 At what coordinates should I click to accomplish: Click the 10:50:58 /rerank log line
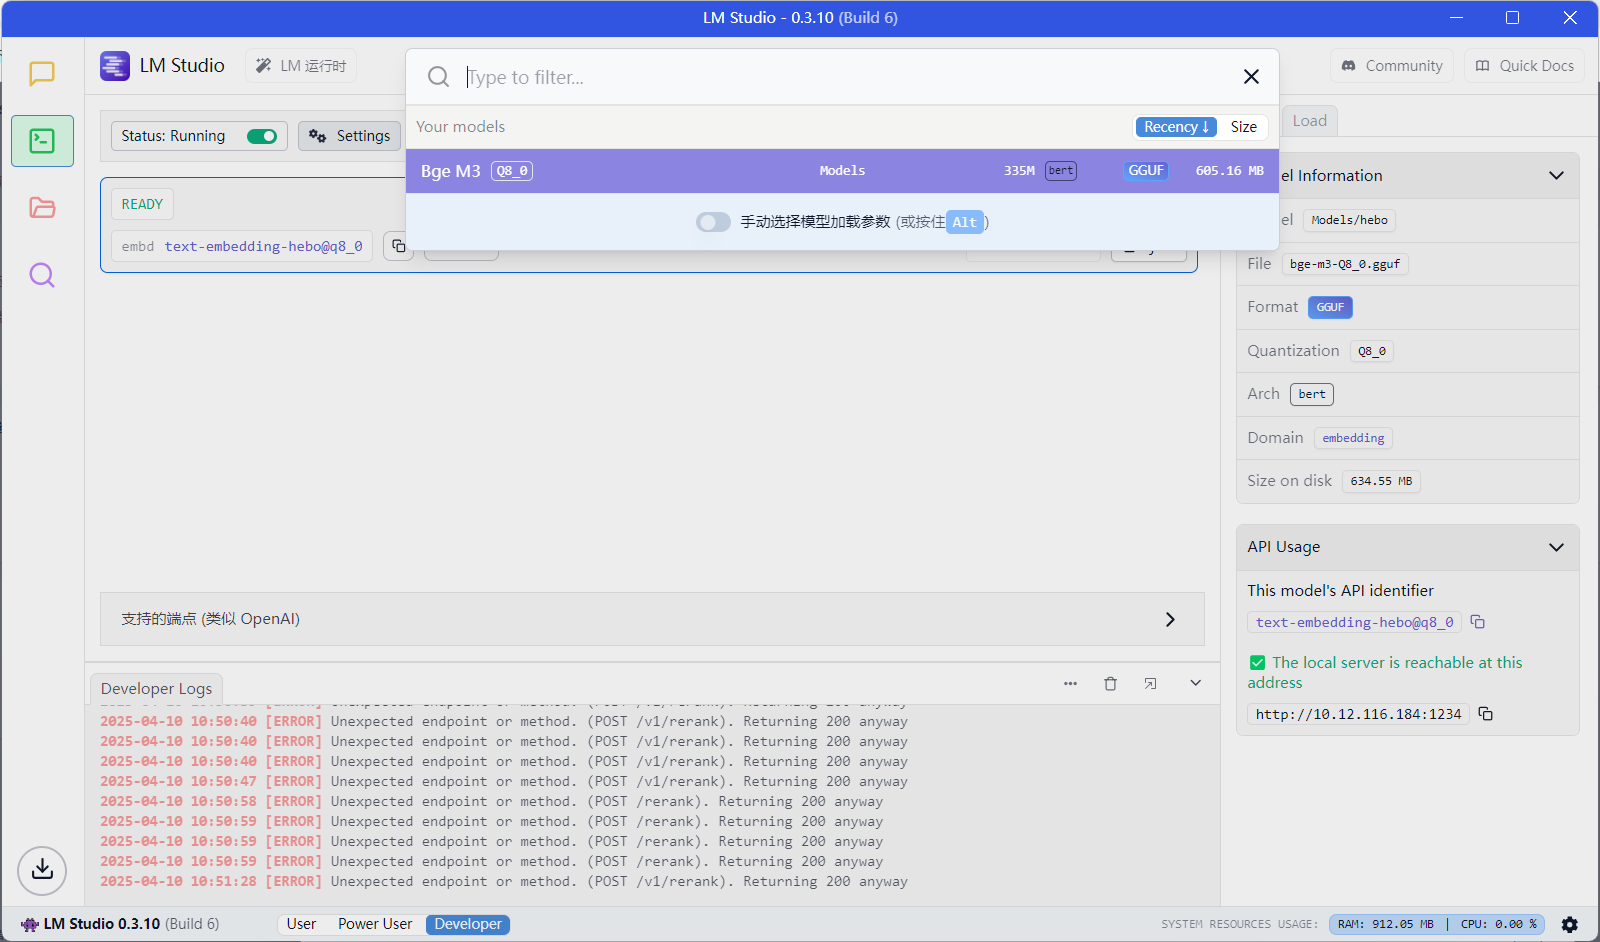pos(492,802)
